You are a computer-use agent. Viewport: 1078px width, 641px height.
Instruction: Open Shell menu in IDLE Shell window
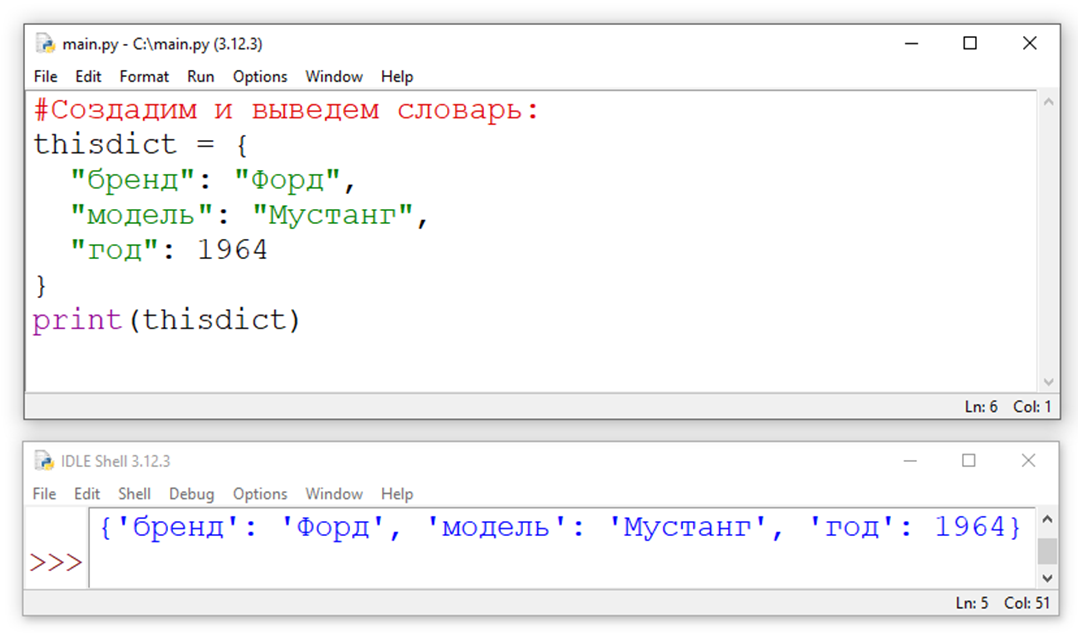point(134,494)
